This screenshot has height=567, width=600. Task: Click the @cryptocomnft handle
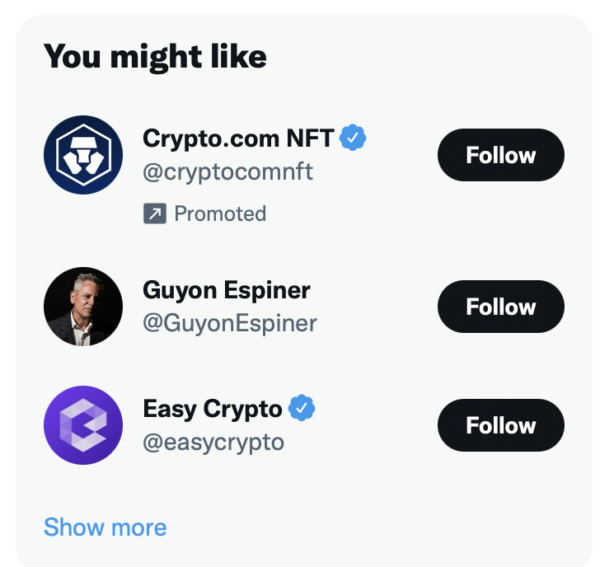click(x=228, y=172)
